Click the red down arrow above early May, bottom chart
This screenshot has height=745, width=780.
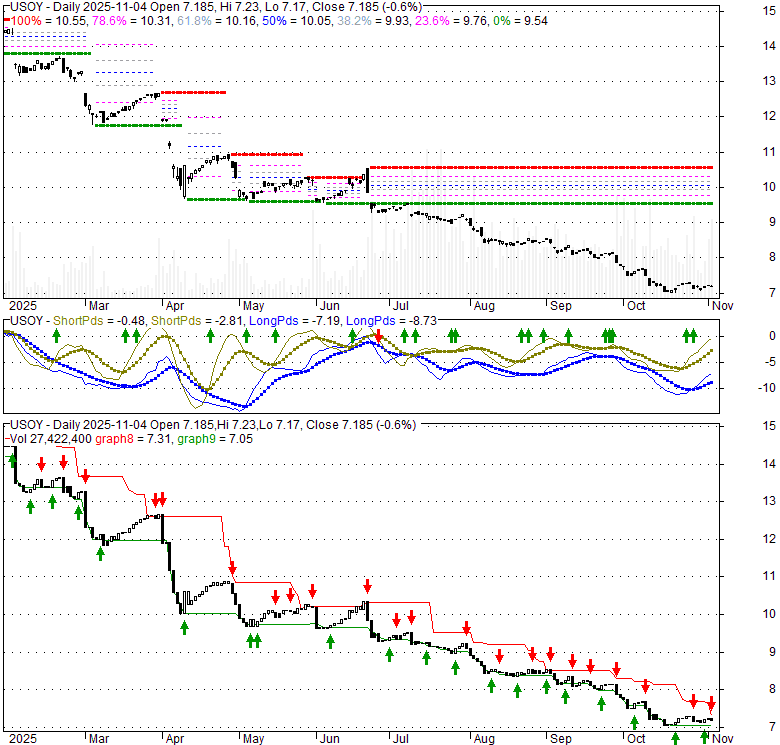click(230, 555)
